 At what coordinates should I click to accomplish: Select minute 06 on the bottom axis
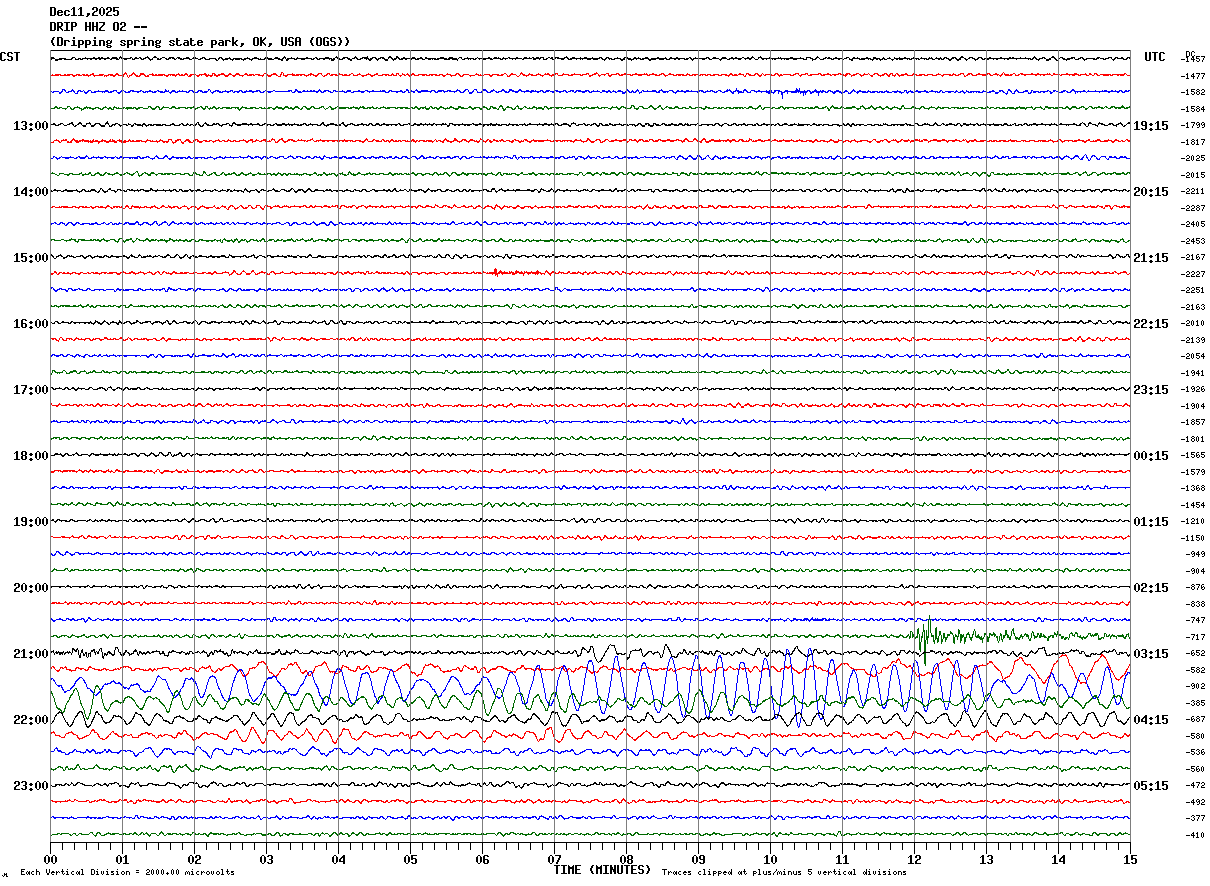[x=482, y=859]
